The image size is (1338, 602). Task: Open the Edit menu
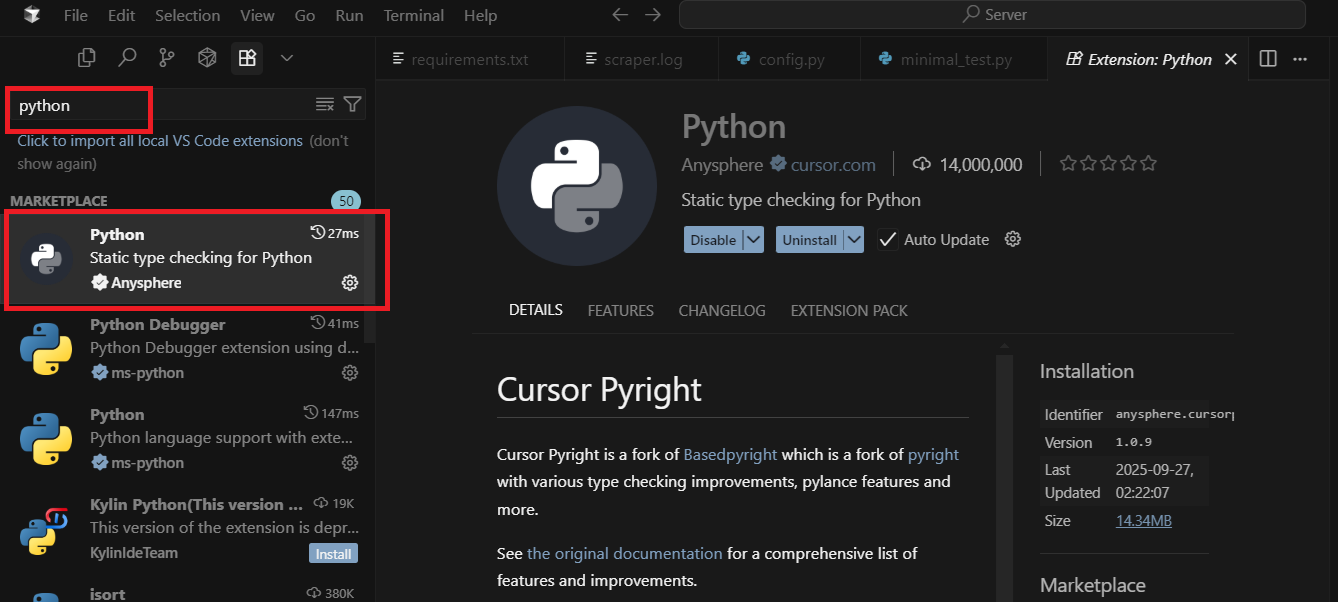coord(121,15)
